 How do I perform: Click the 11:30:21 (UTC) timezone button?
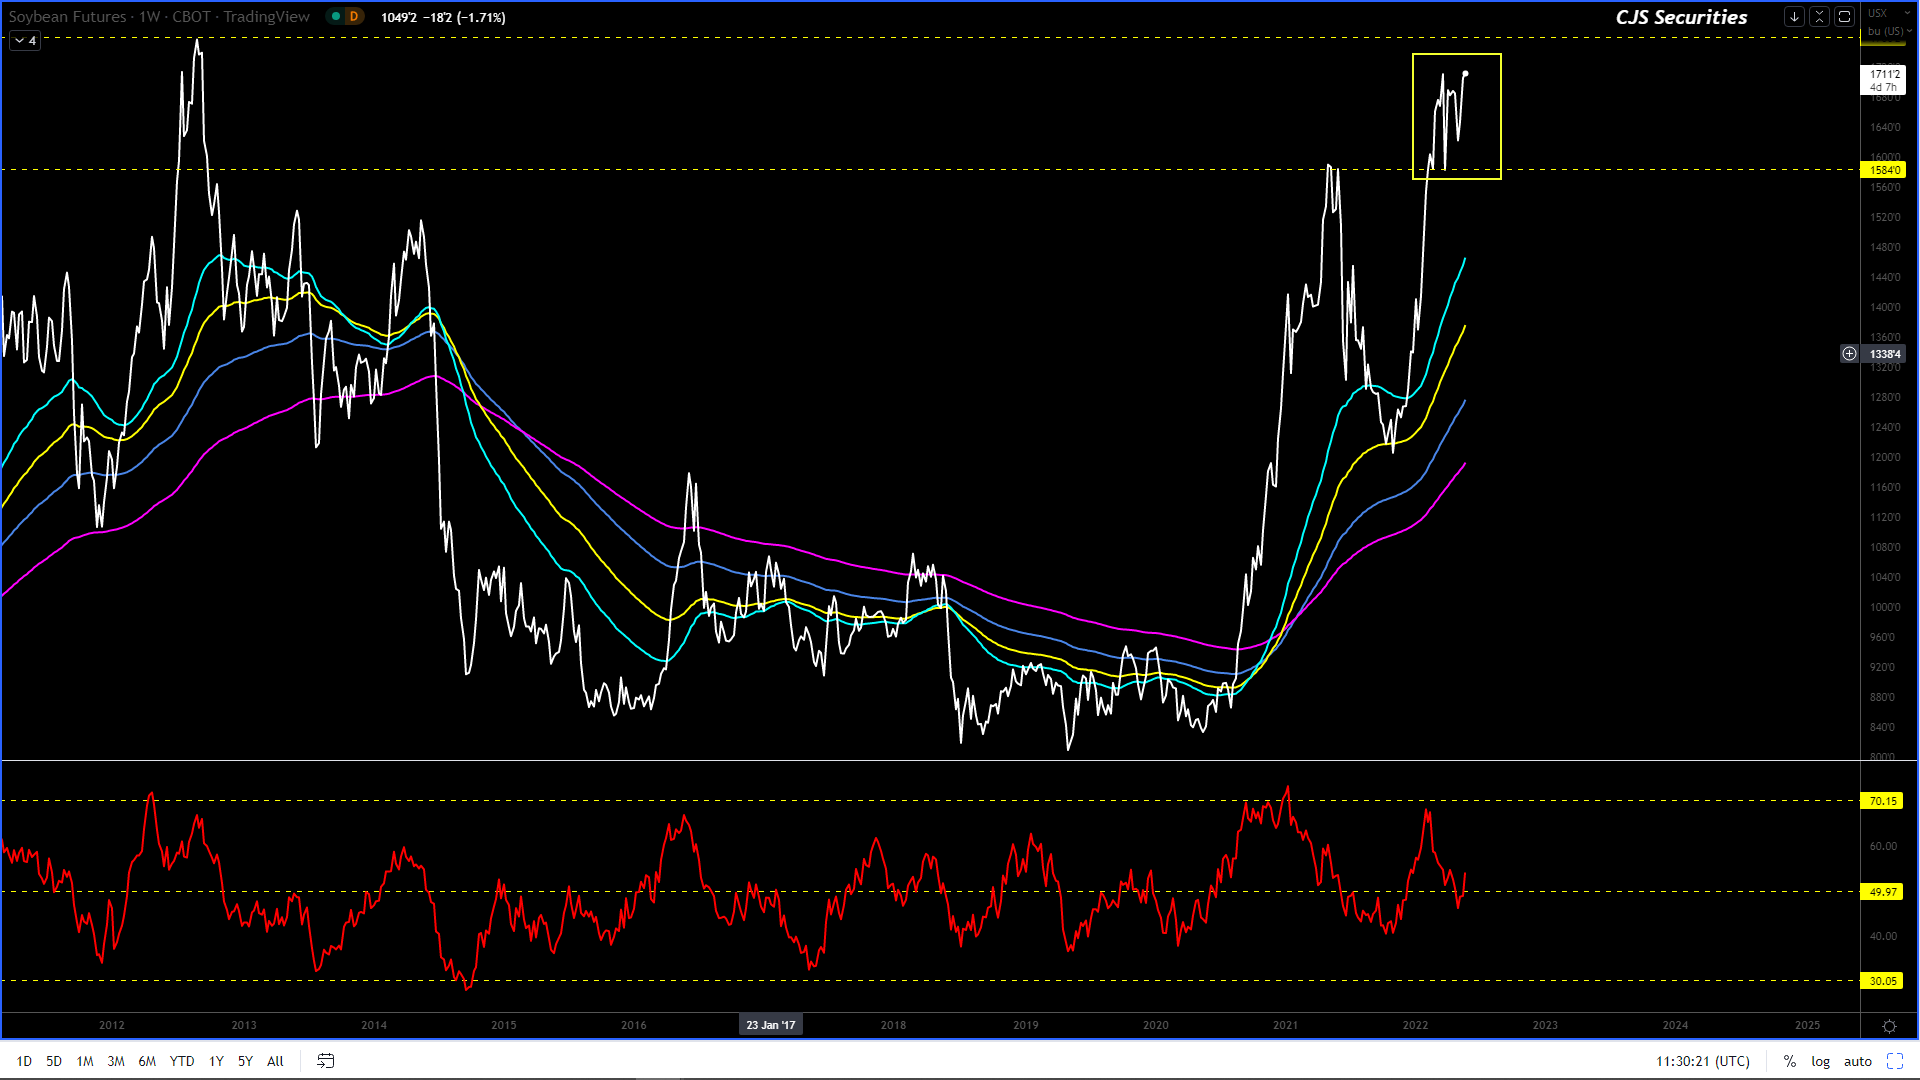click(x=1702, y=1061)
